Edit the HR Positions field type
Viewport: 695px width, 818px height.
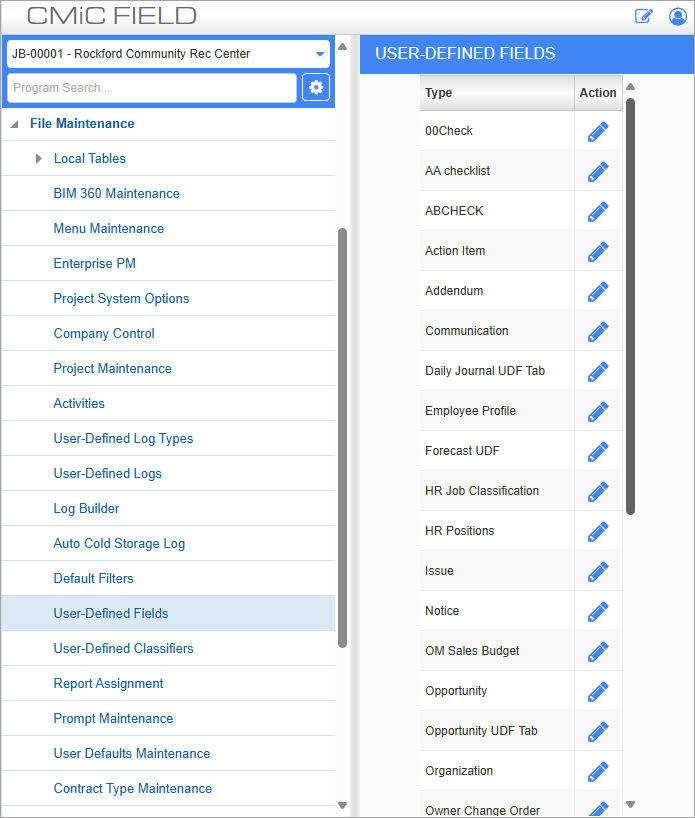(x=598, y=531)
